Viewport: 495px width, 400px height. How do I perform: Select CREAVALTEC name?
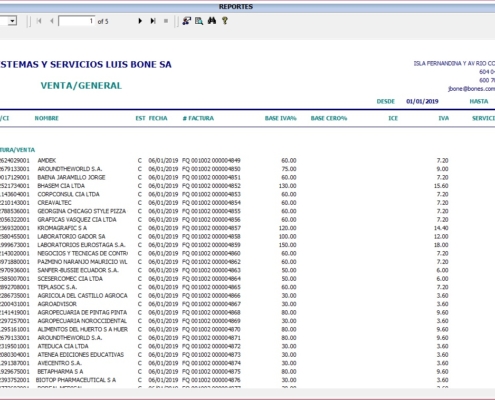coord(54,203)
